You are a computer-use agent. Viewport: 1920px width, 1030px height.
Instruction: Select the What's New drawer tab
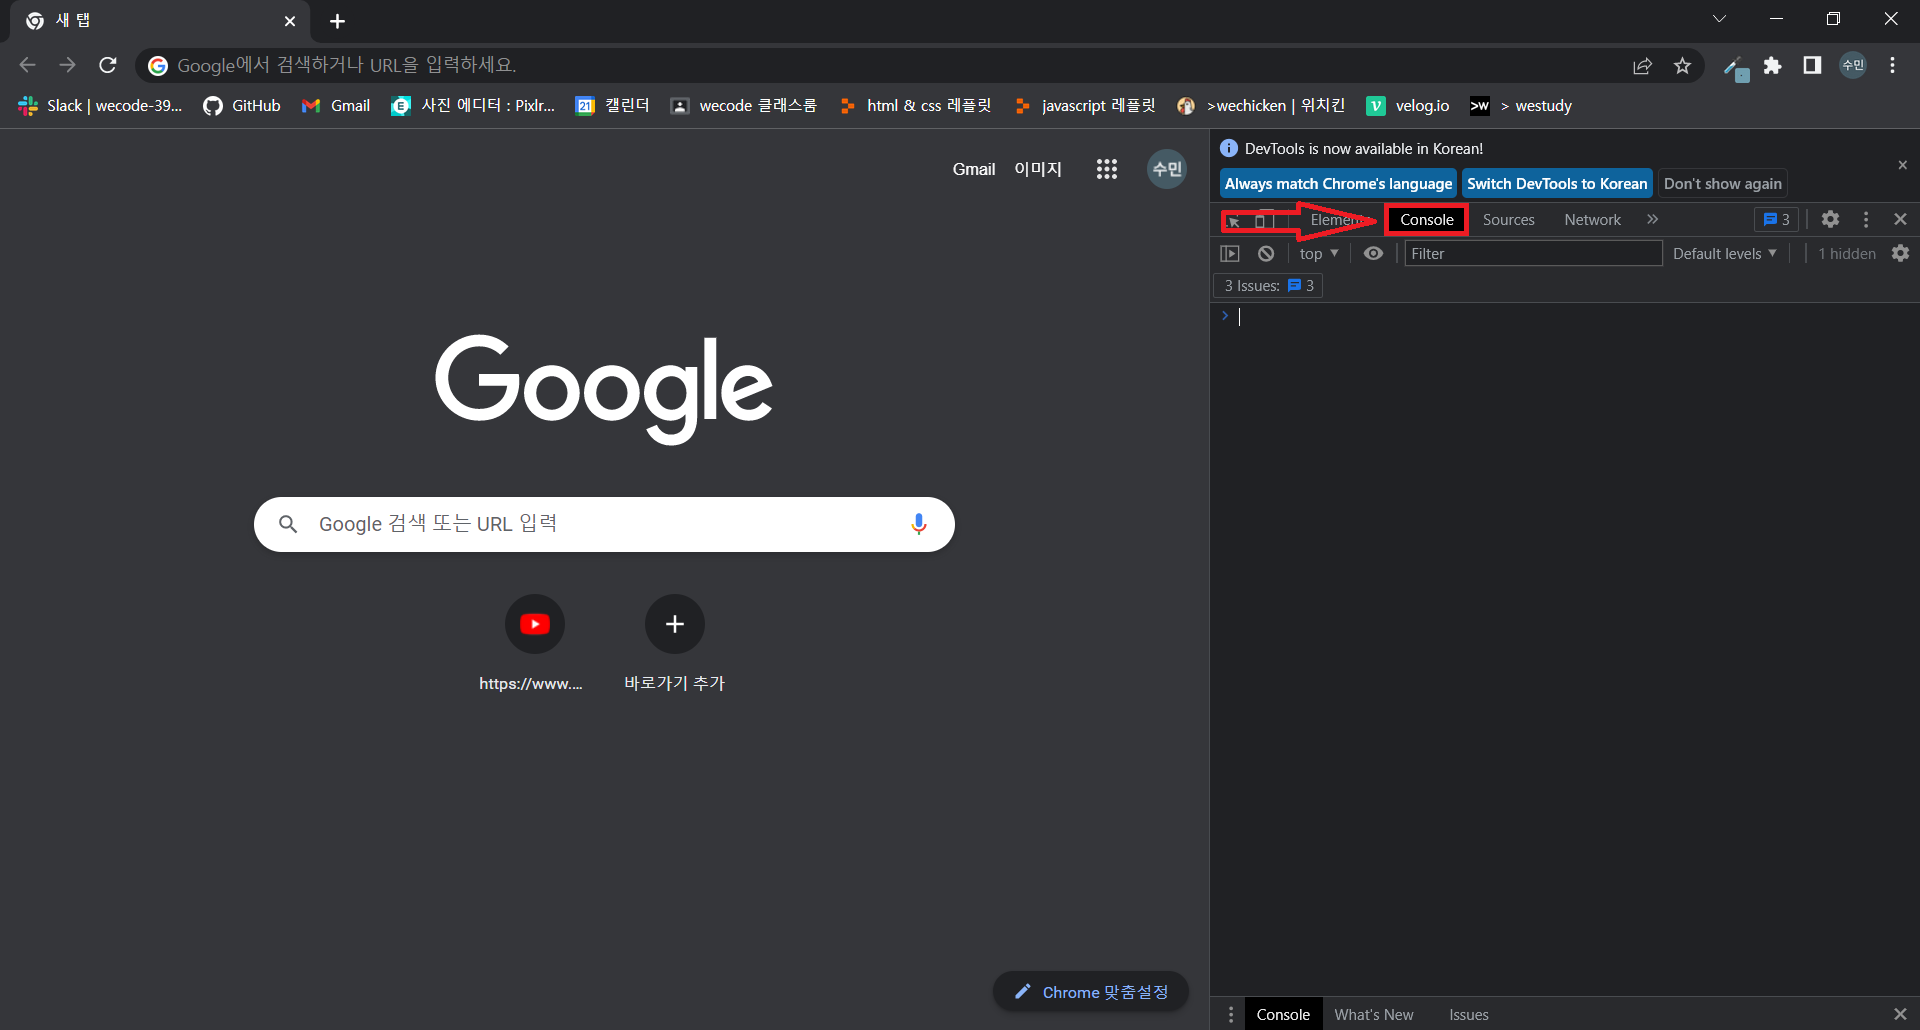click(1373, 1014)
